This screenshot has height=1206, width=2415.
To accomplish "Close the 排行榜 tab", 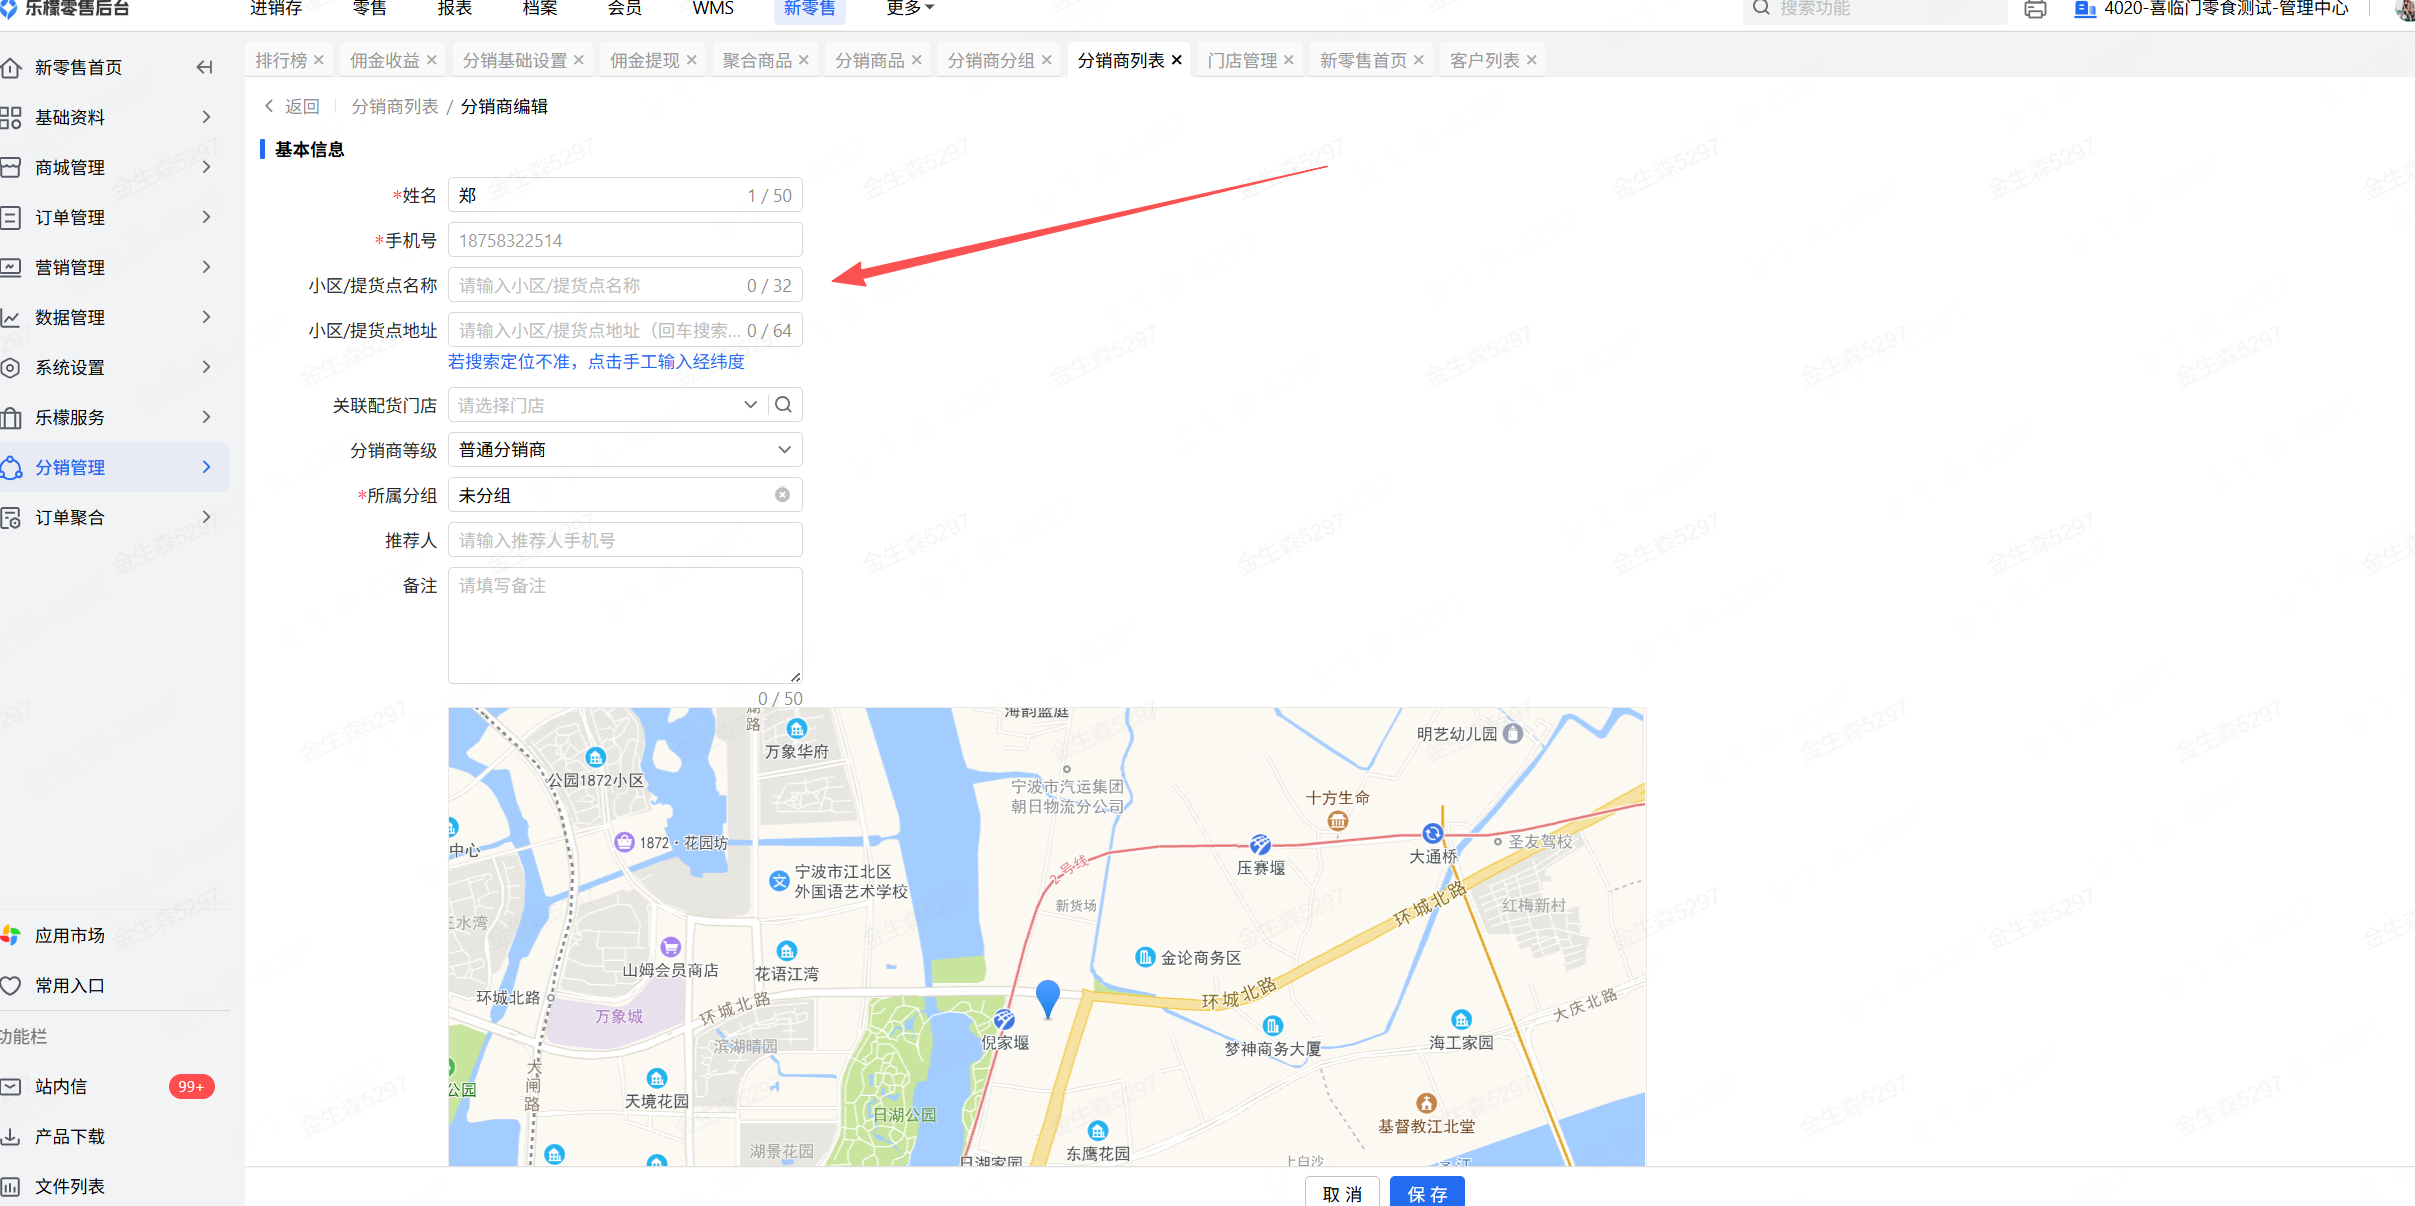I will [x=319, y=60].
